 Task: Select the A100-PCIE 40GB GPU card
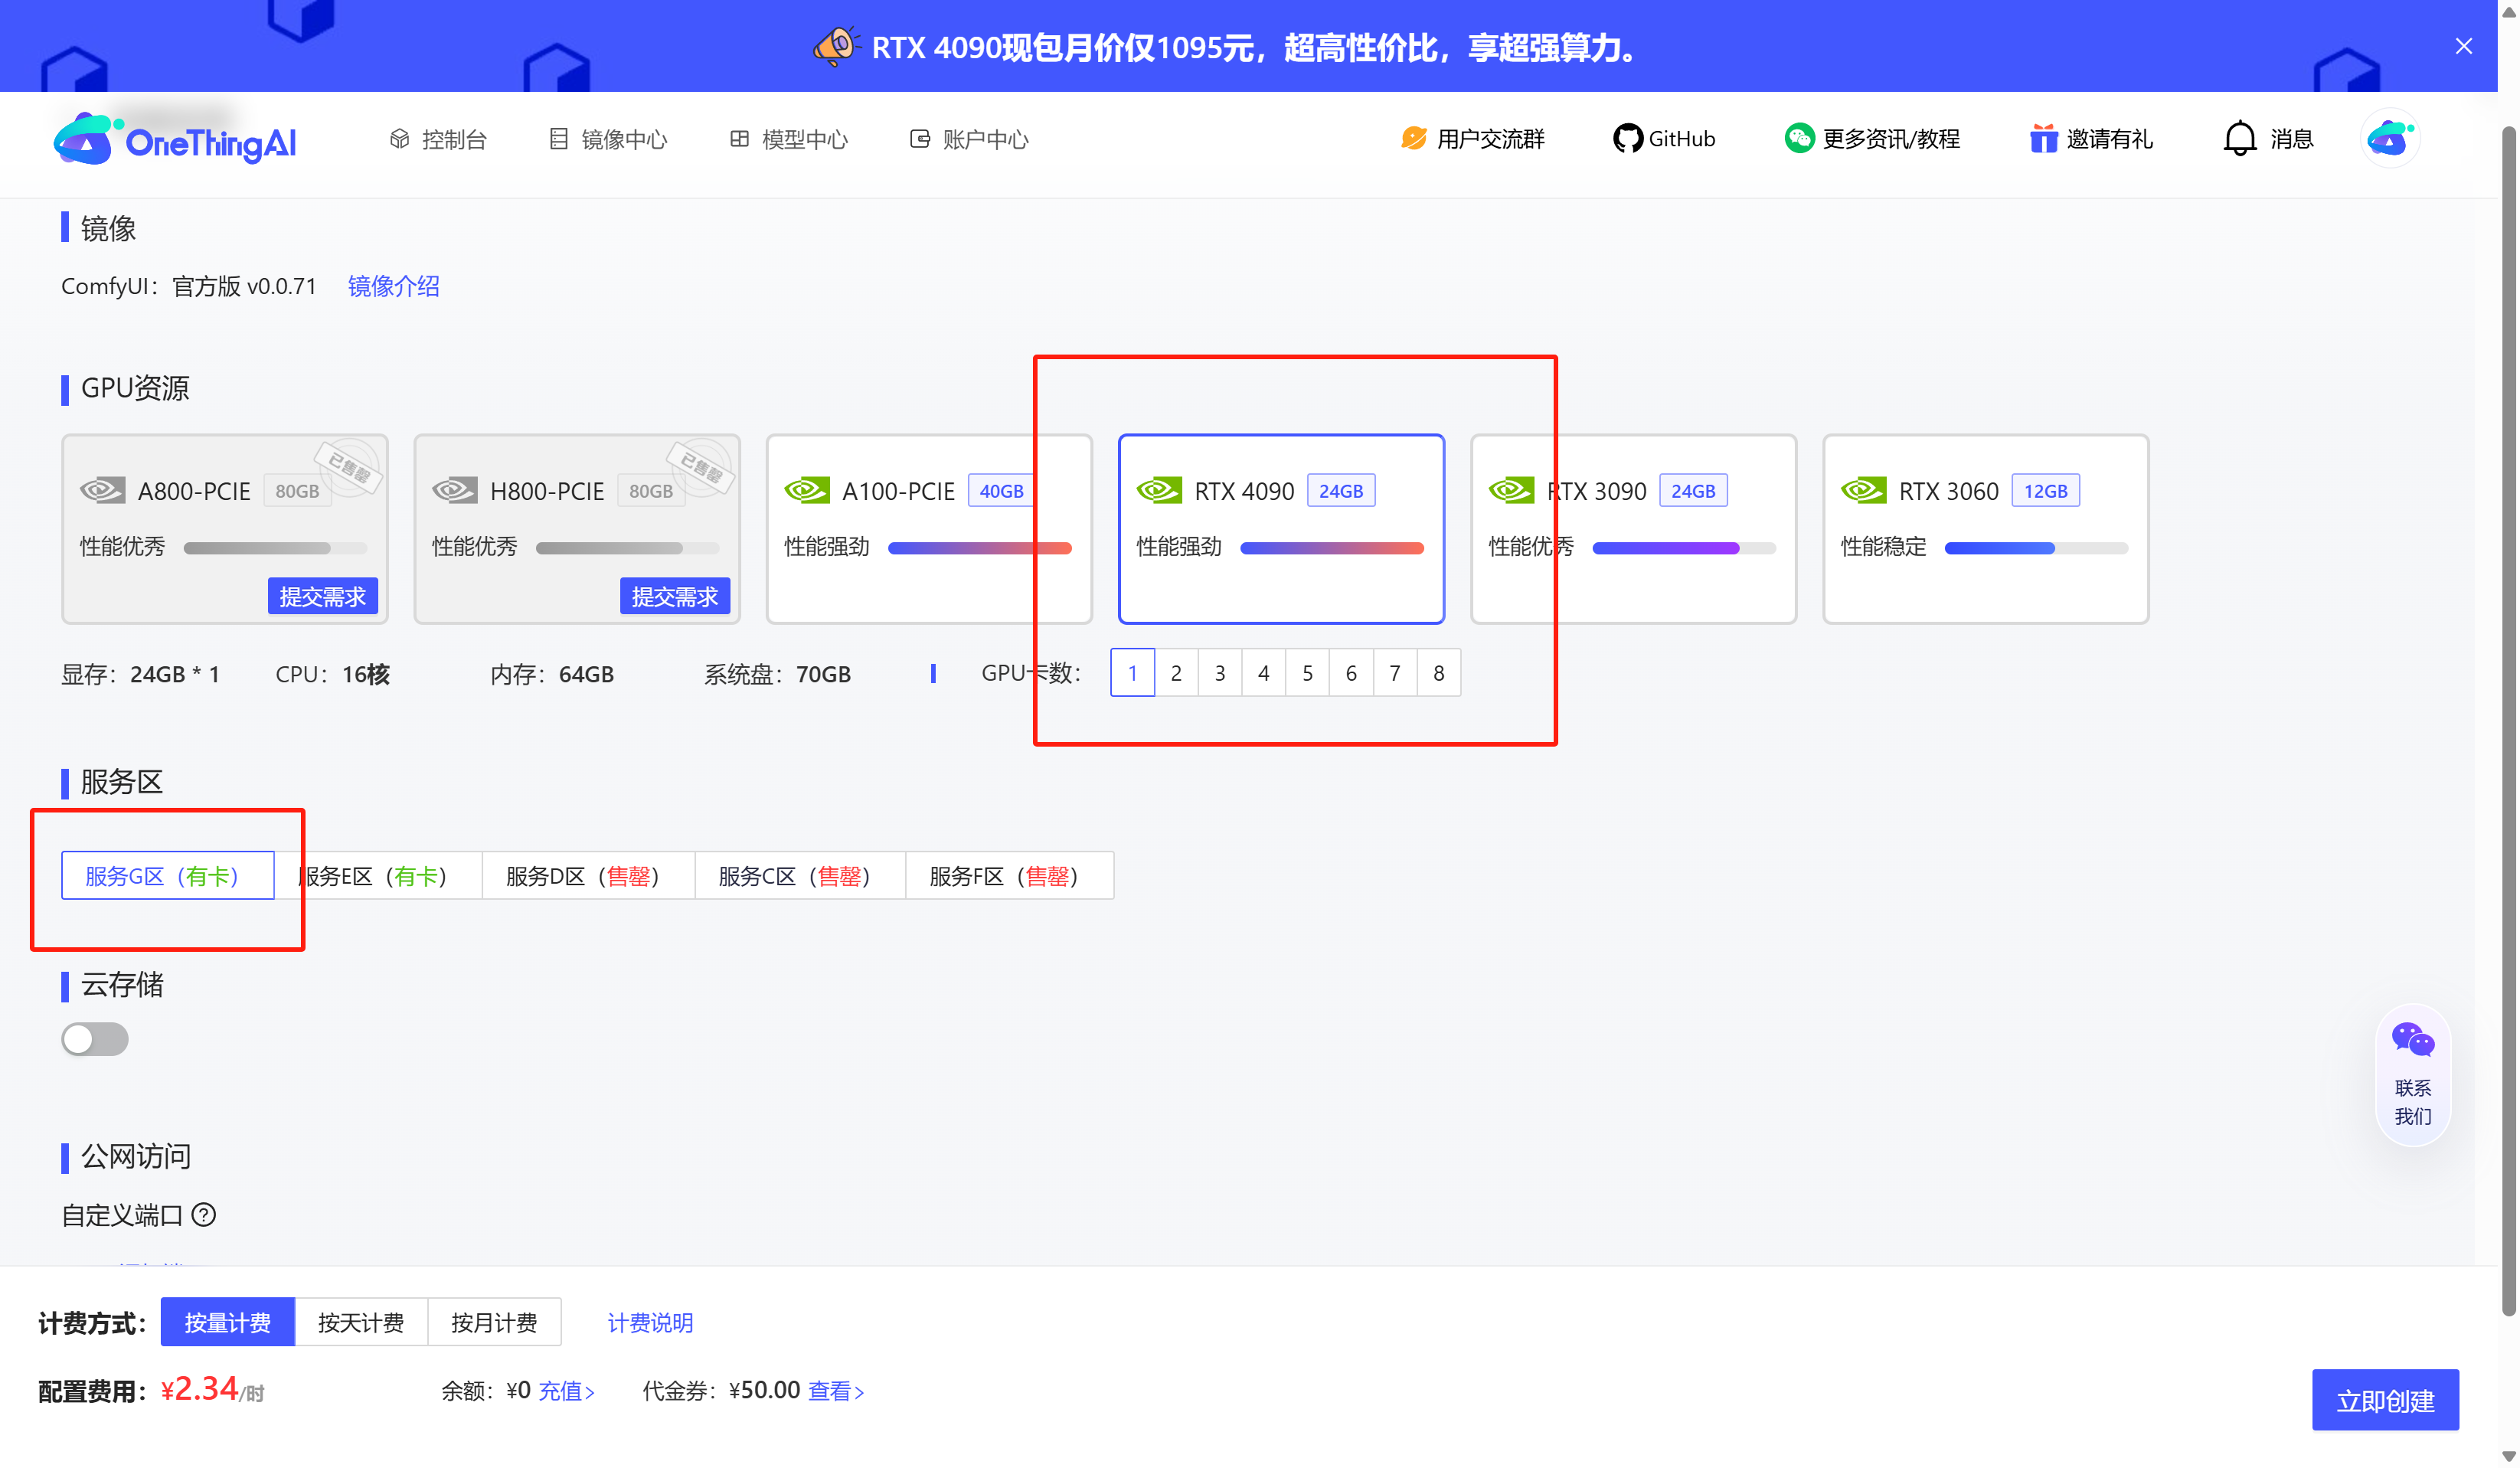(929, 529)
